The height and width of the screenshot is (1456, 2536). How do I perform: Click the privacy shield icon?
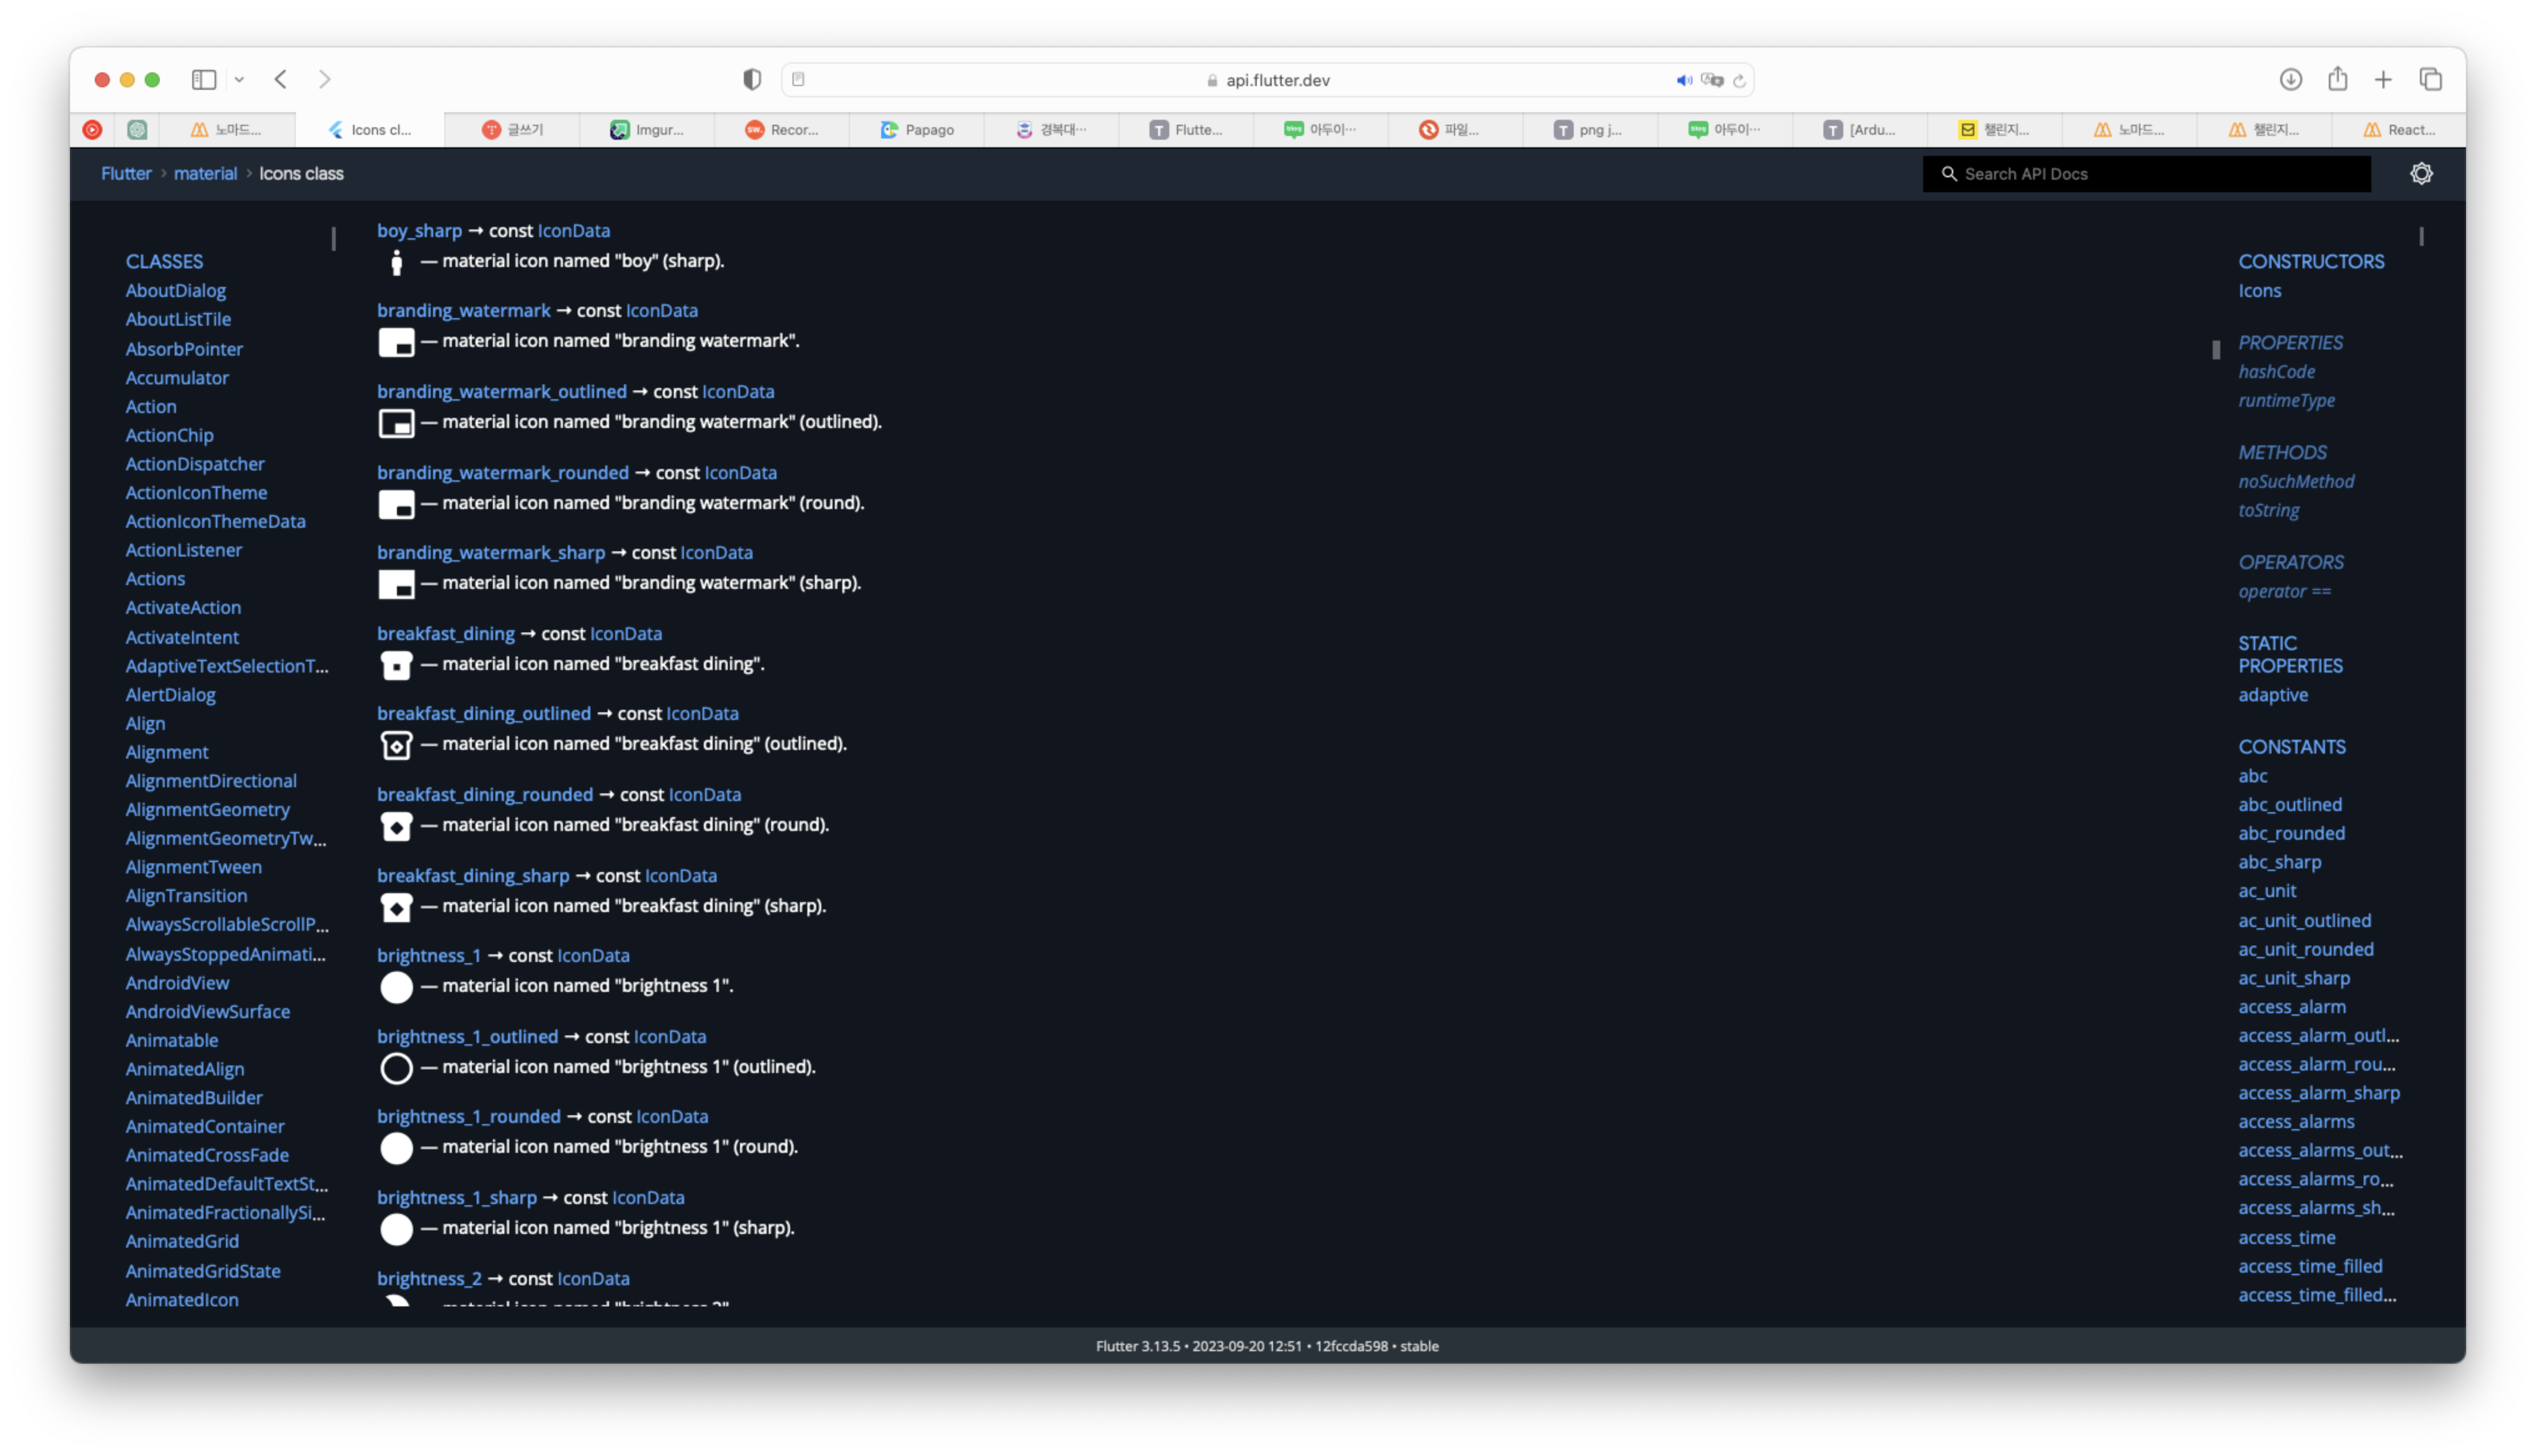(x=752, y=79)
